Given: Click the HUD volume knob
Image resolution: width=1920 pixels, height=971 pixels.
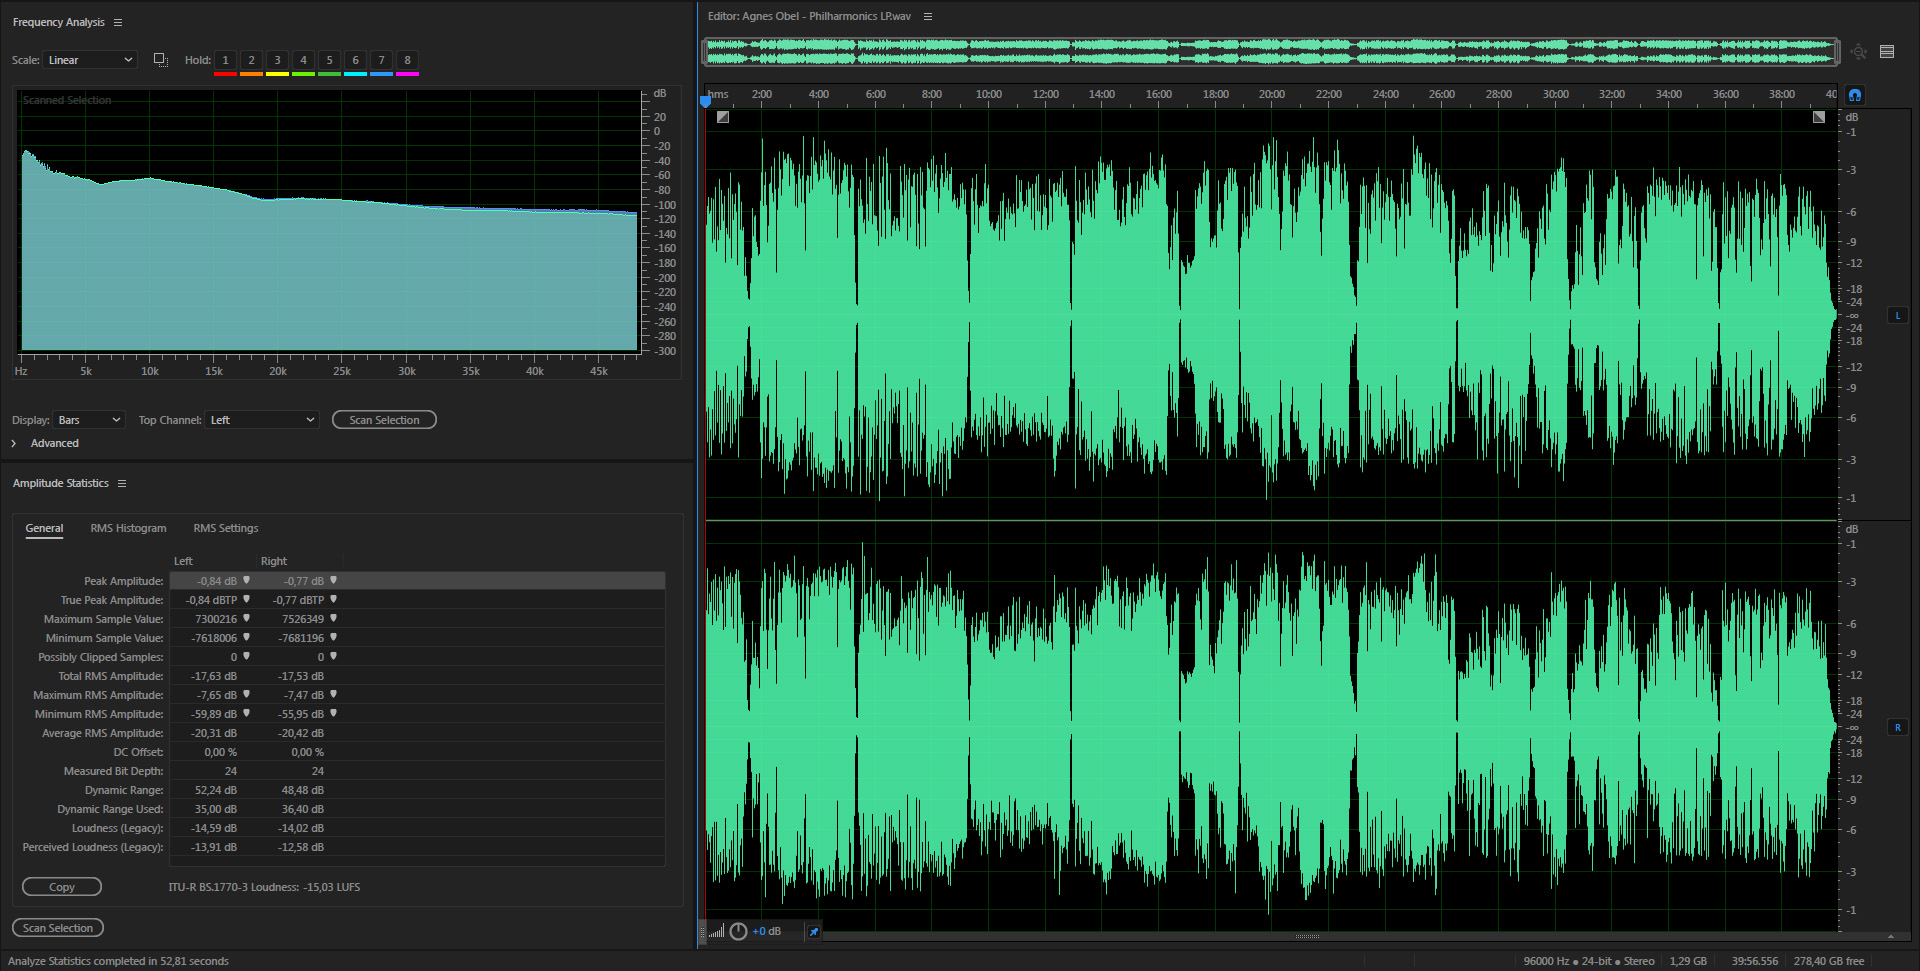Looking at the screenshot, I should pyautogui.click(x=738, y=931).
